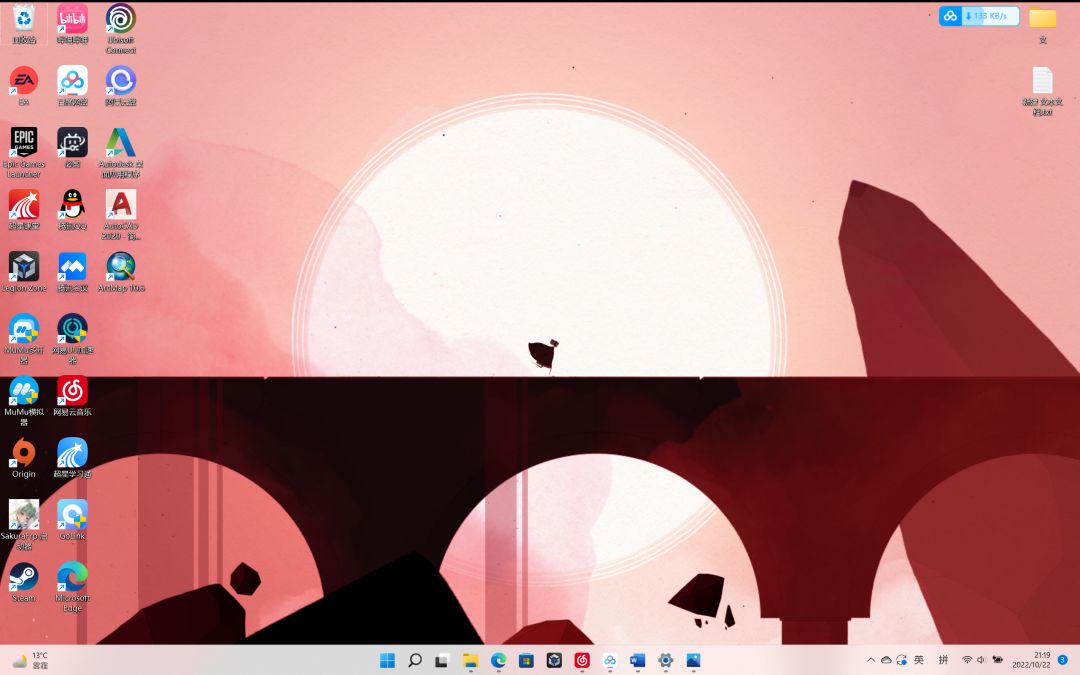Click the OneDrive cloud tray icon
This screenshot has height=675, width=1080.
(886, 660)
